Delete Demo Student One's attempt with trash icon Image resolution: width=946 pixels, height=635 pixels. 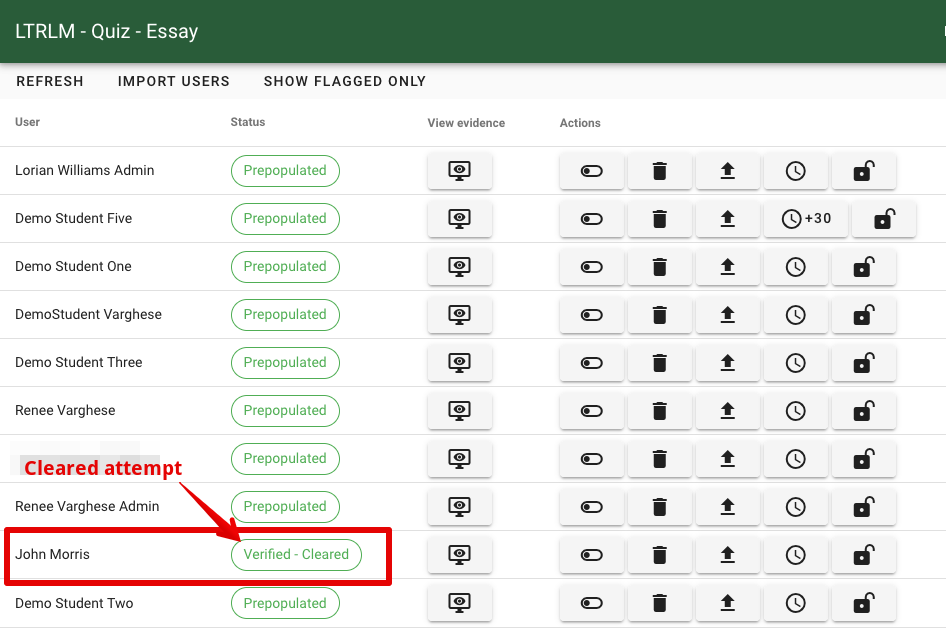pyautogui.click(x=659, y=267)
